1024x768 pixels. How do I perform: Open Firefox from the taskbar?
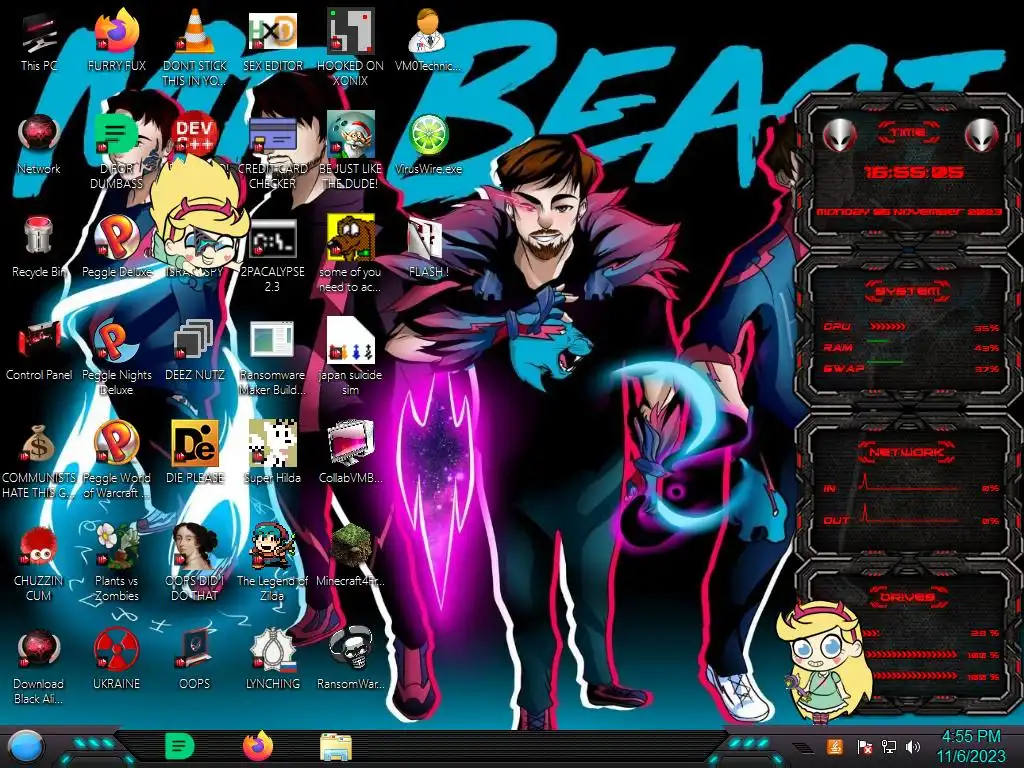[x=258, y=746]
